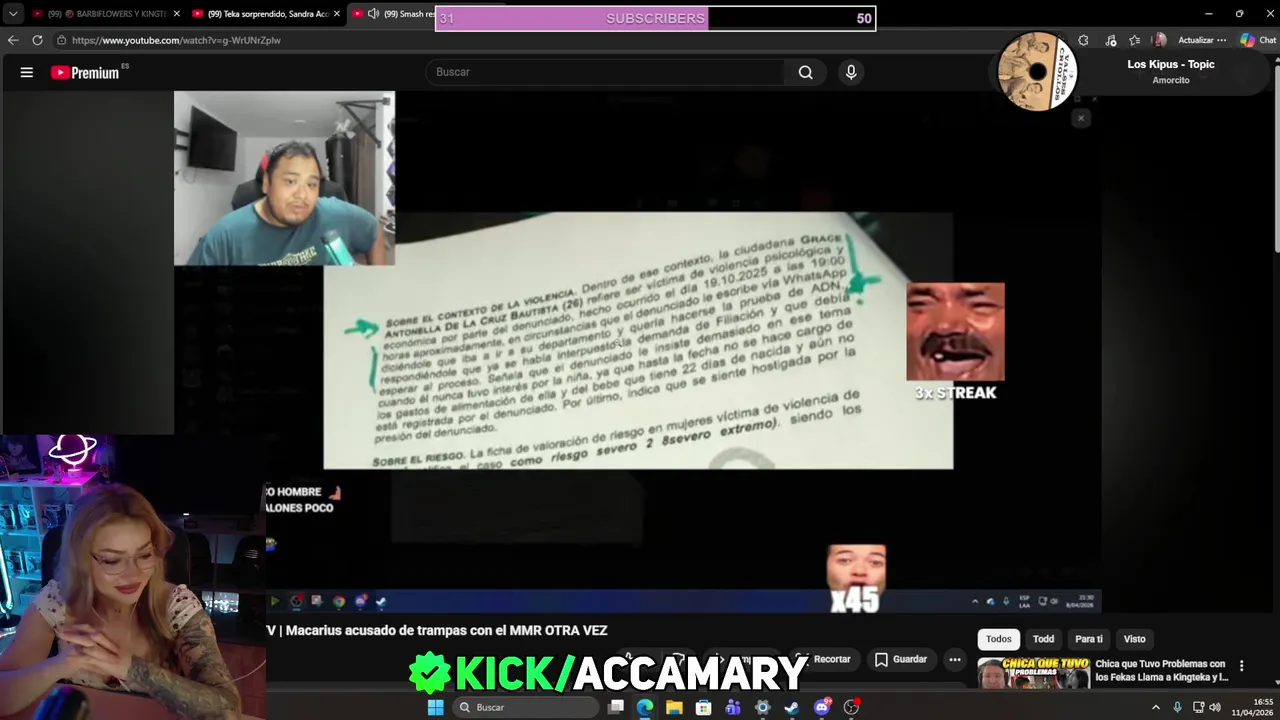Open File Explorer from taskbar
This screenshot has width=1280, height=720.
674,707
